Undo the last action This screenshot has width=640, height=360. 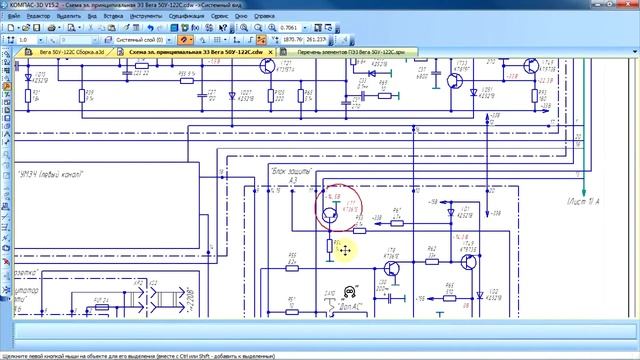[x=150, y=28]
